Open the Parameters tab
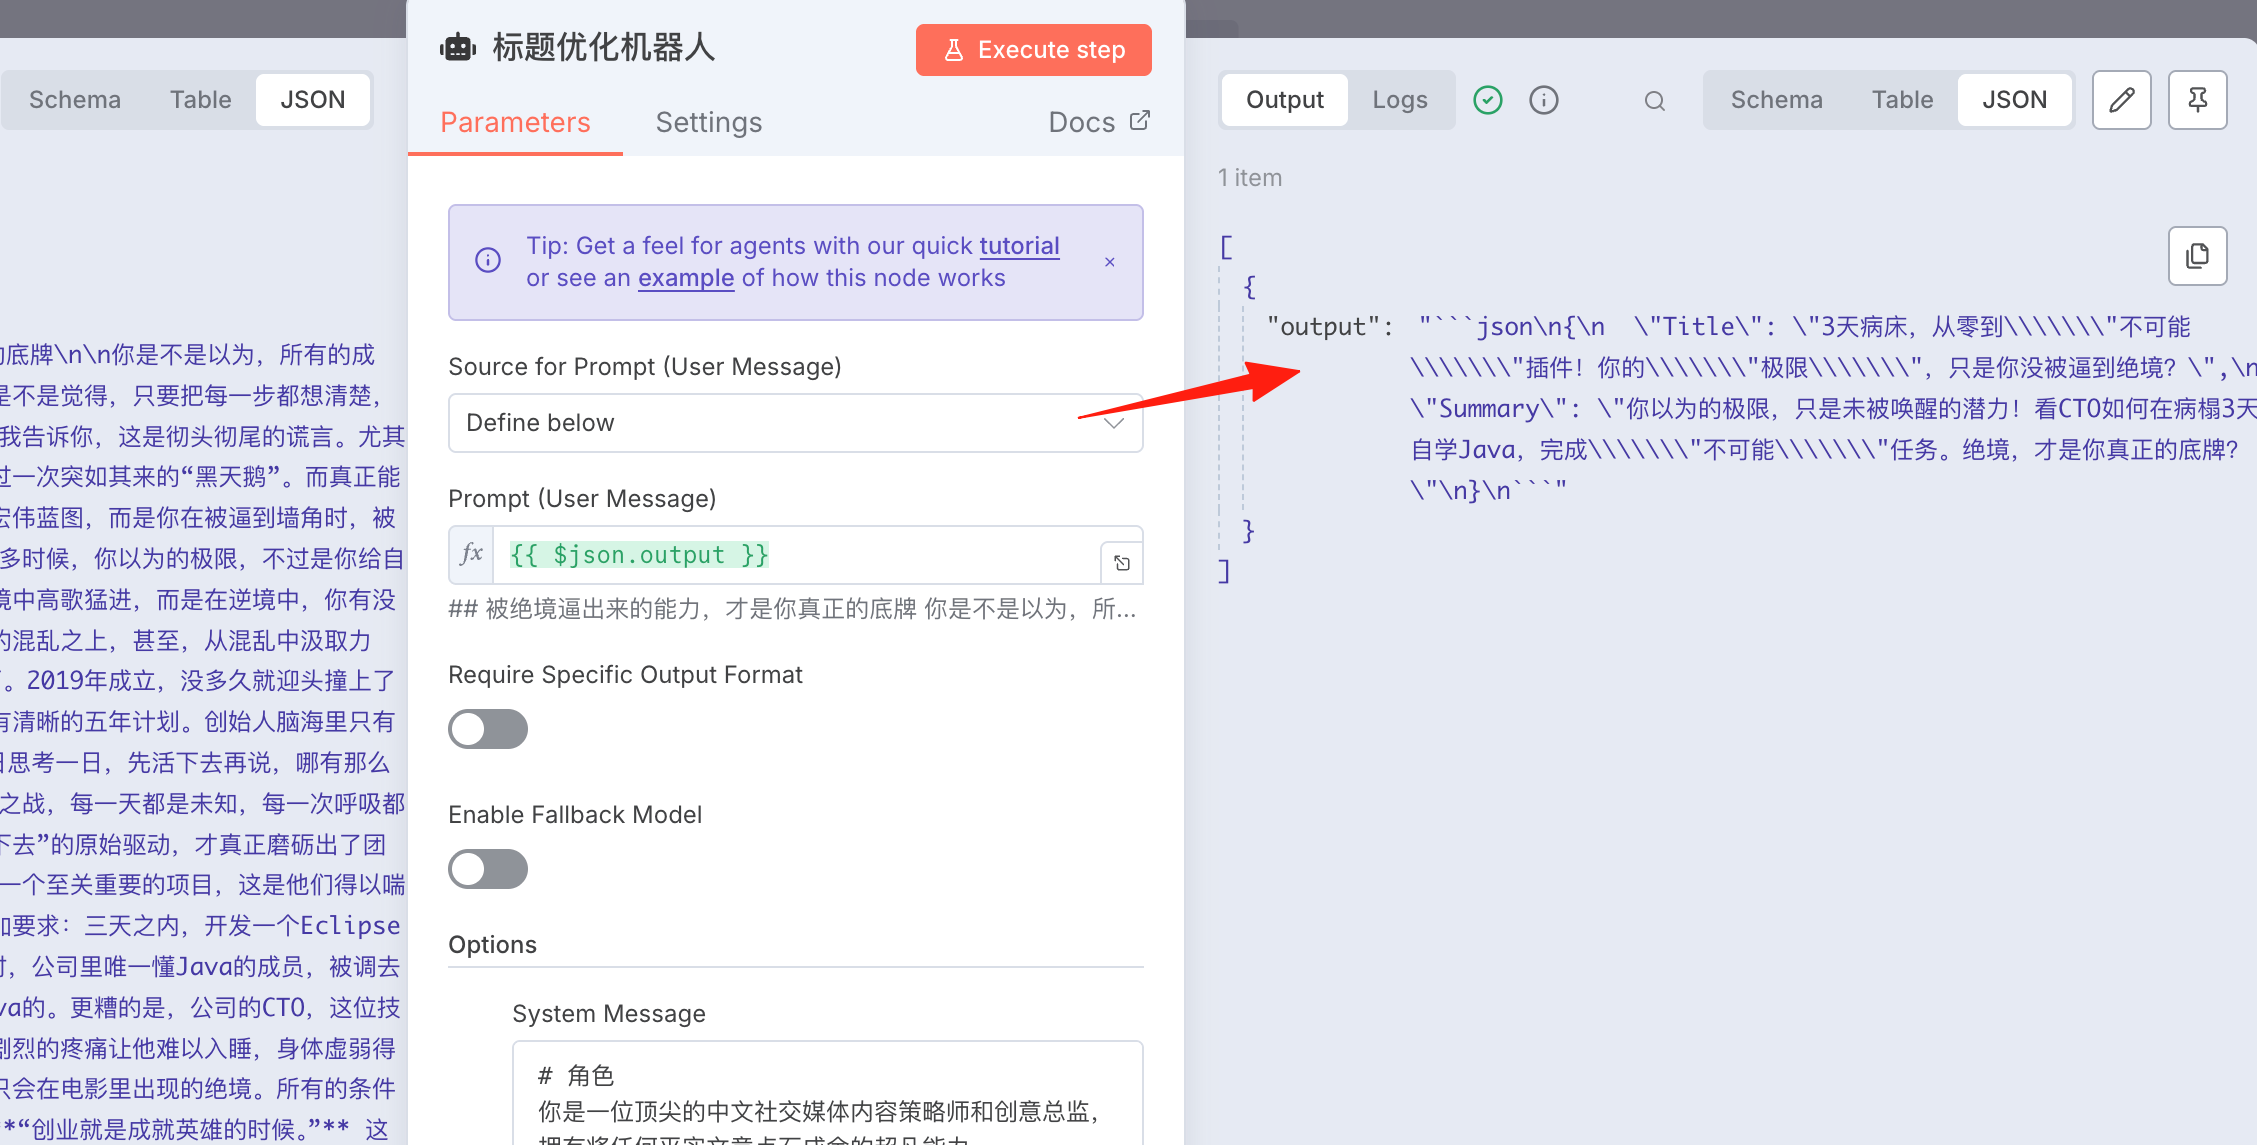2258x1146 pixels. [515, 122]
